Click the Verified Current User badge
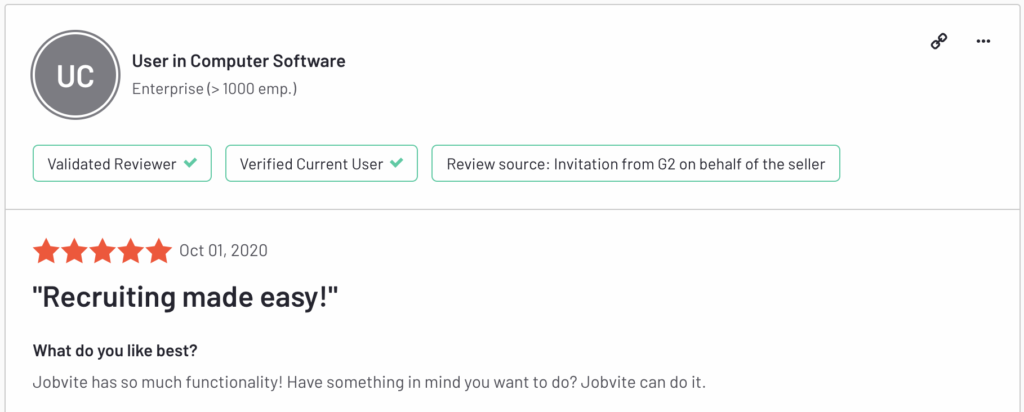This screenshot has height=412, width=1024. coord(321,163)
